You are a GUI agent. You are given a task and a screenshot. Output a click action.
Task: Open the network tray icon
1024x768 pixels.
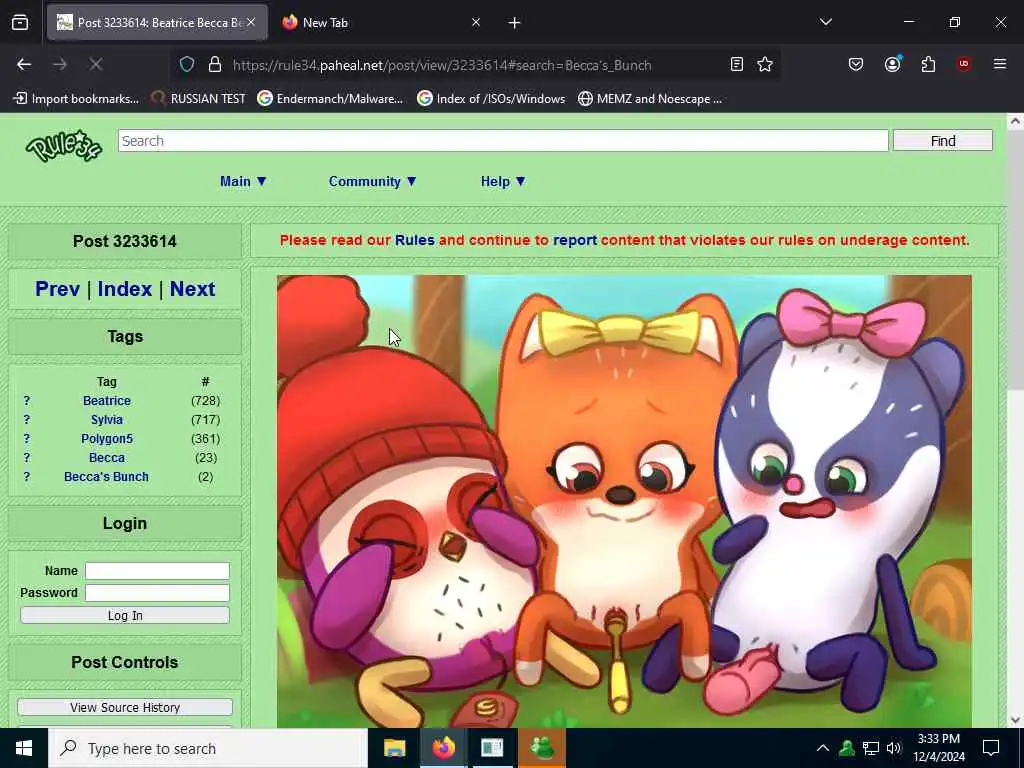tap(871, 748)
